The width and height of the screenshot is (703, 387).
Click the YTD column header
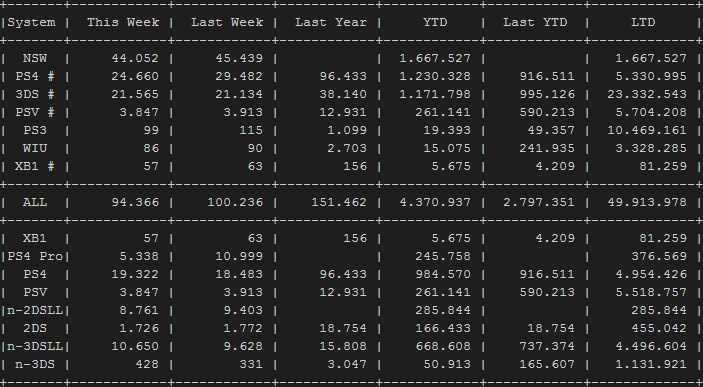click(x=435, y=22)
